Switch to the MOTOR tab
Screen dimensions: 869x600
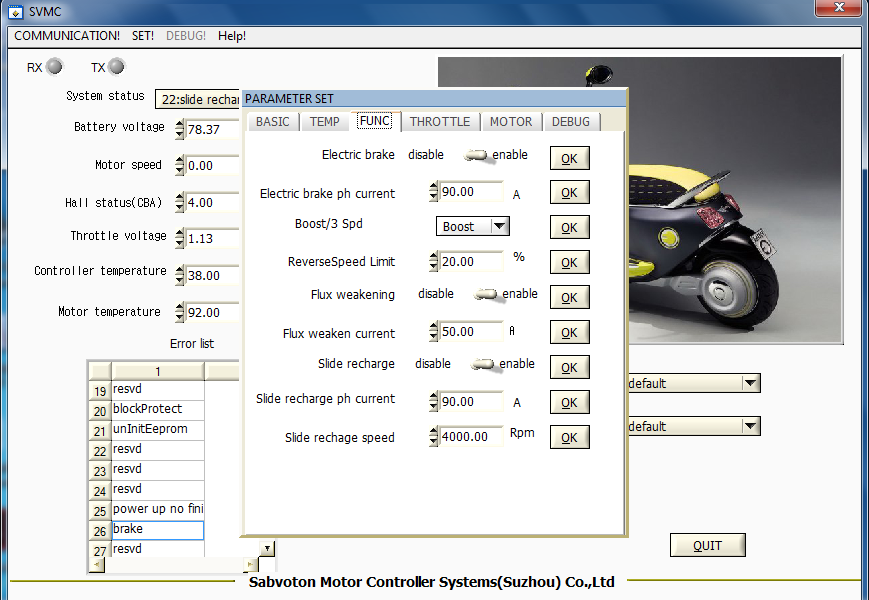click(x=510, y=122)
